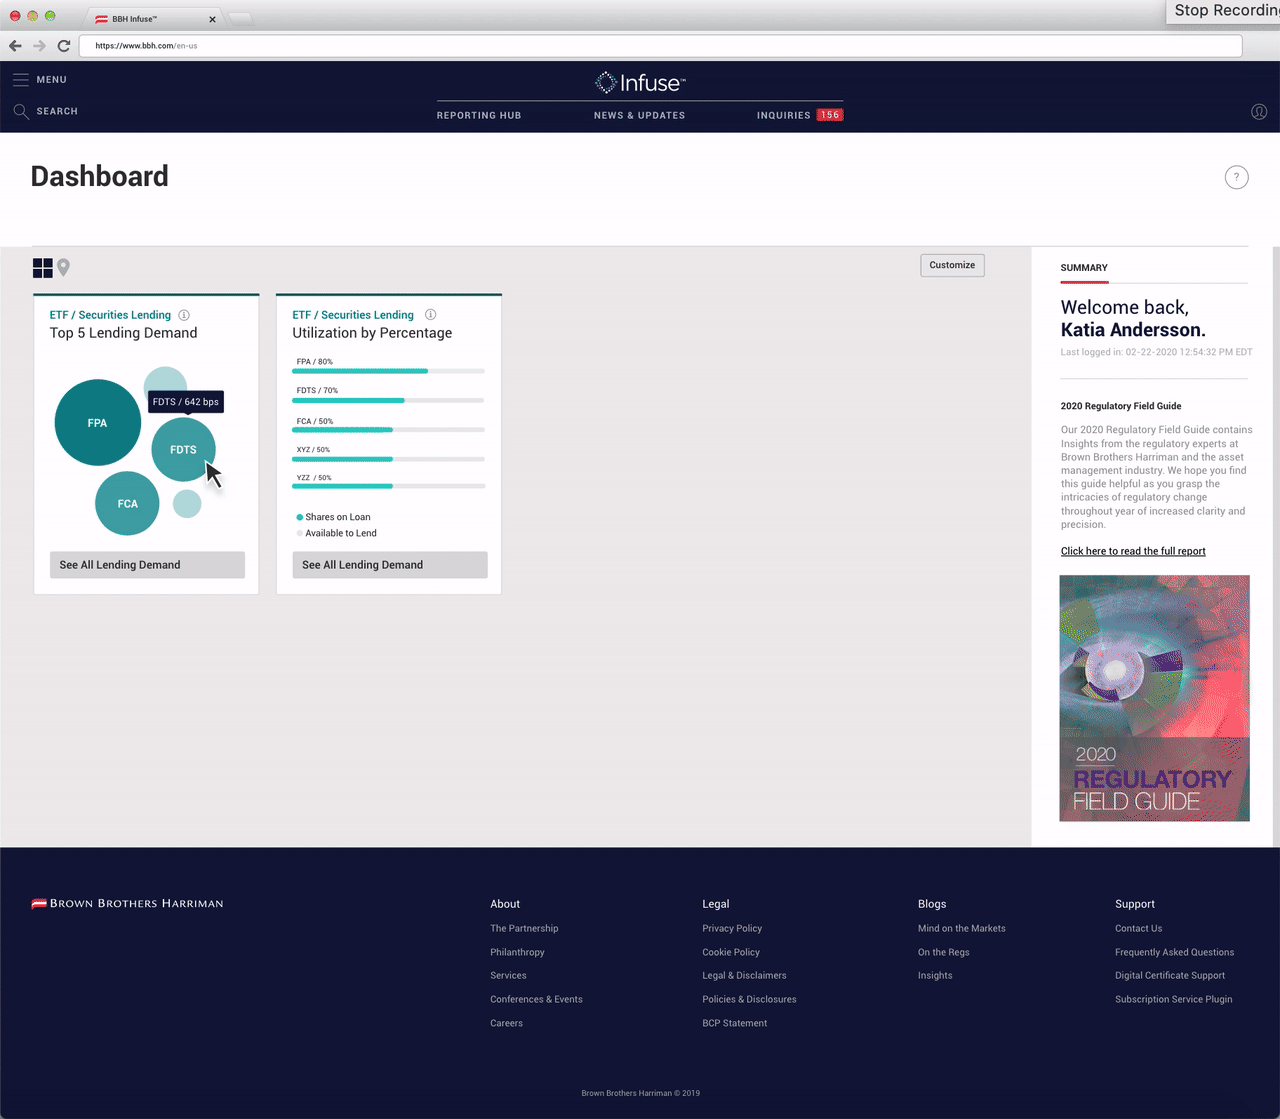
Task: Close the BBH Infuse browser tab
Action: pyautogui.click(x=212, y=19)
